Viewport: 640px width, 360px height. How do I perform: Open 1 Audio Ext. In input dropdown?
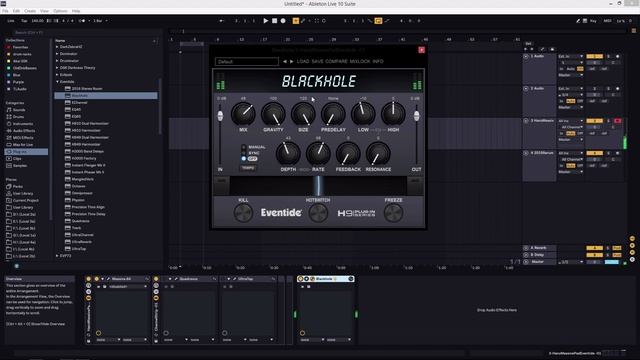tap(571, 56)
